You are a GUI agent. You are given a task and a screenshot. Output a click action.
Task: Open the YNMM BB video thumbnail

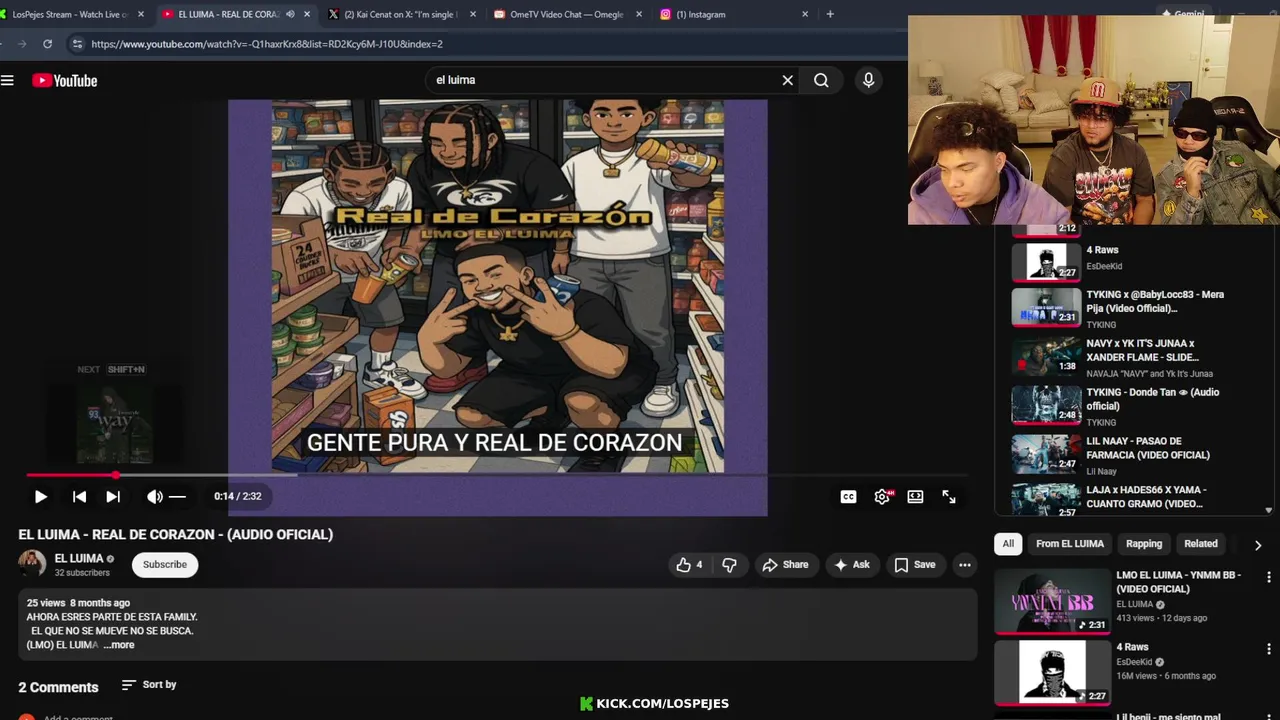(1052, 601)
